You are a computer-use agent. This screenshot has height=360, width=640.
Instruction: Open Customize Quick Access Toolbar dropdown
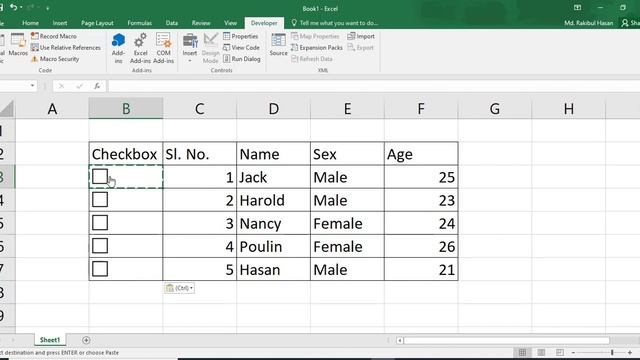tap(48, 8)
